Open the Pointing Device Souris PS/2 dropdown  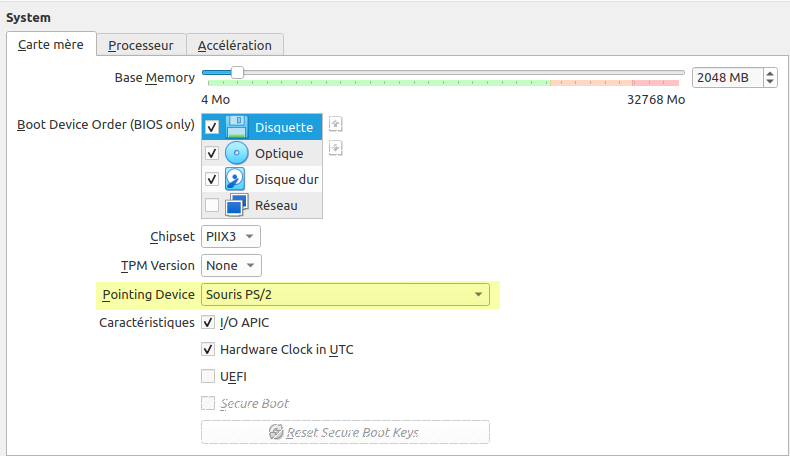(x=346, y=295)
